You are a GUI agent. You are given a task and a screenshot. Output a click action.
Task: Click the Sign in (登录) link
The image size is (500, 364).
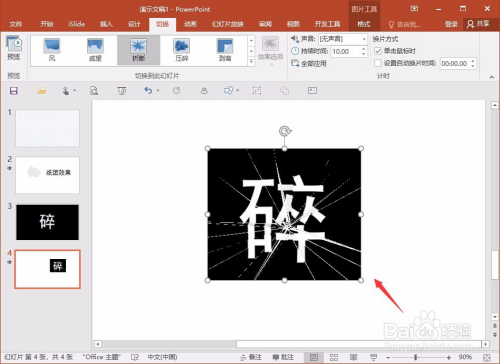click(451, 24)
